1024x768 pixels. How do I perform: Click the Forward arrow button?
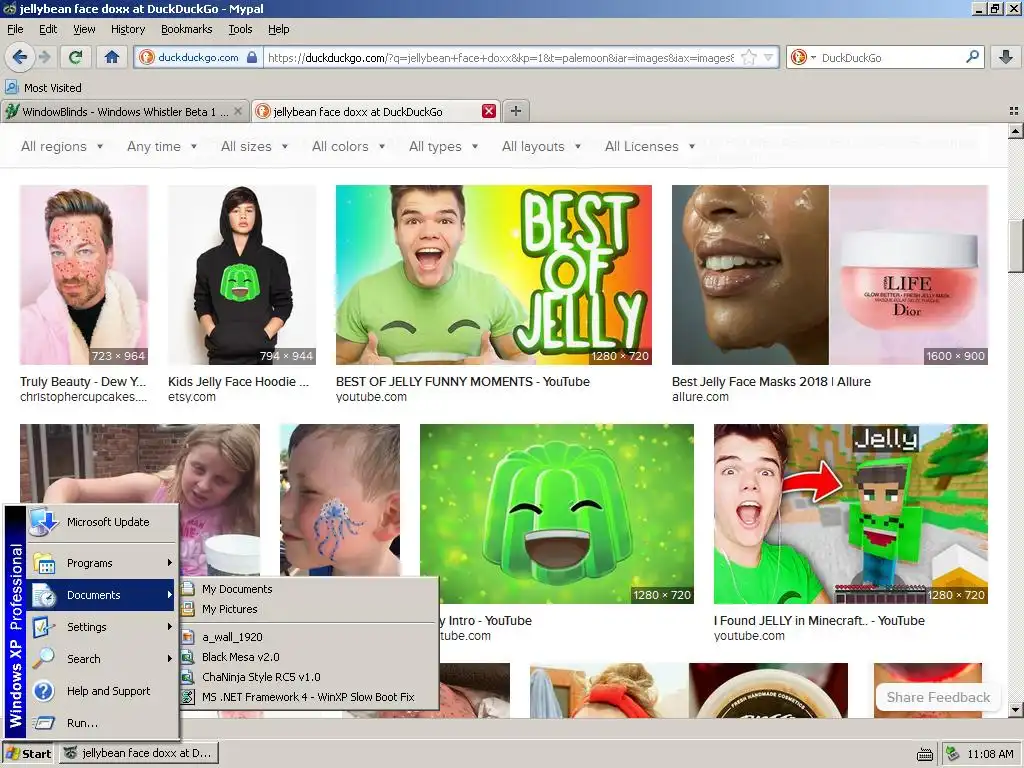point(44,57)
